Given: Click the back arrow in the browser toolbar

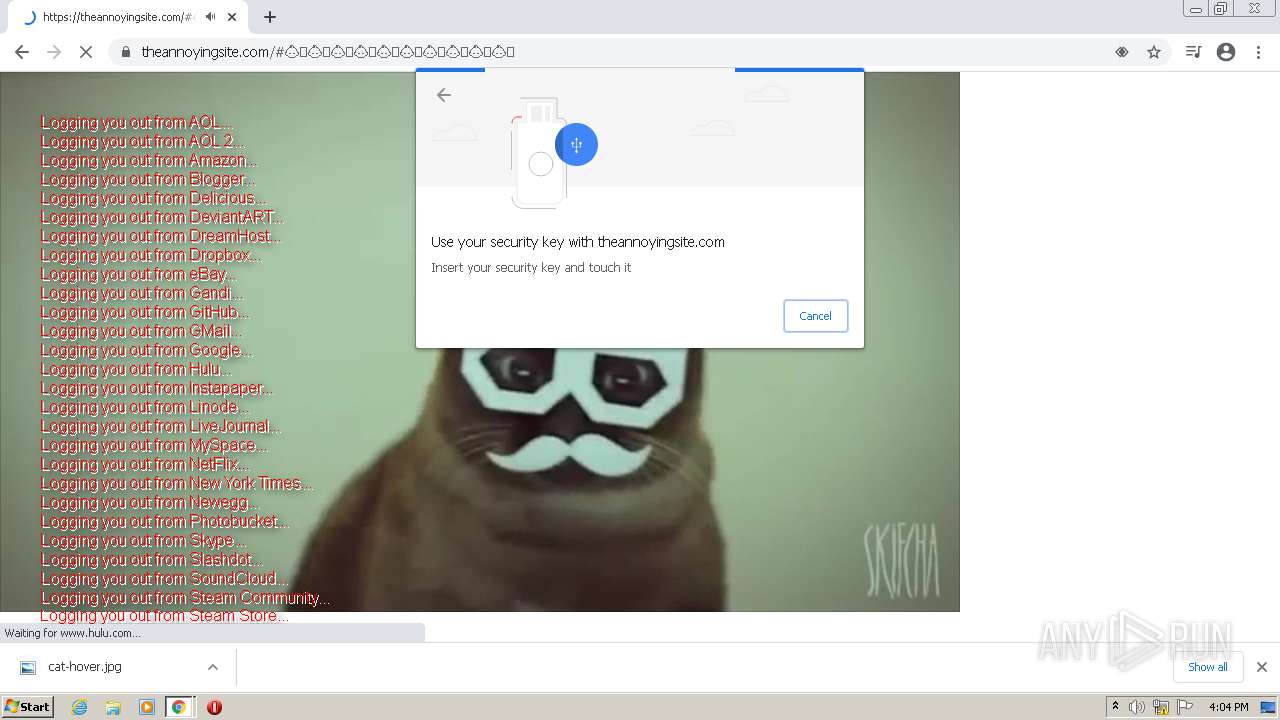Looking at the screenshot, I should (22, 52).
